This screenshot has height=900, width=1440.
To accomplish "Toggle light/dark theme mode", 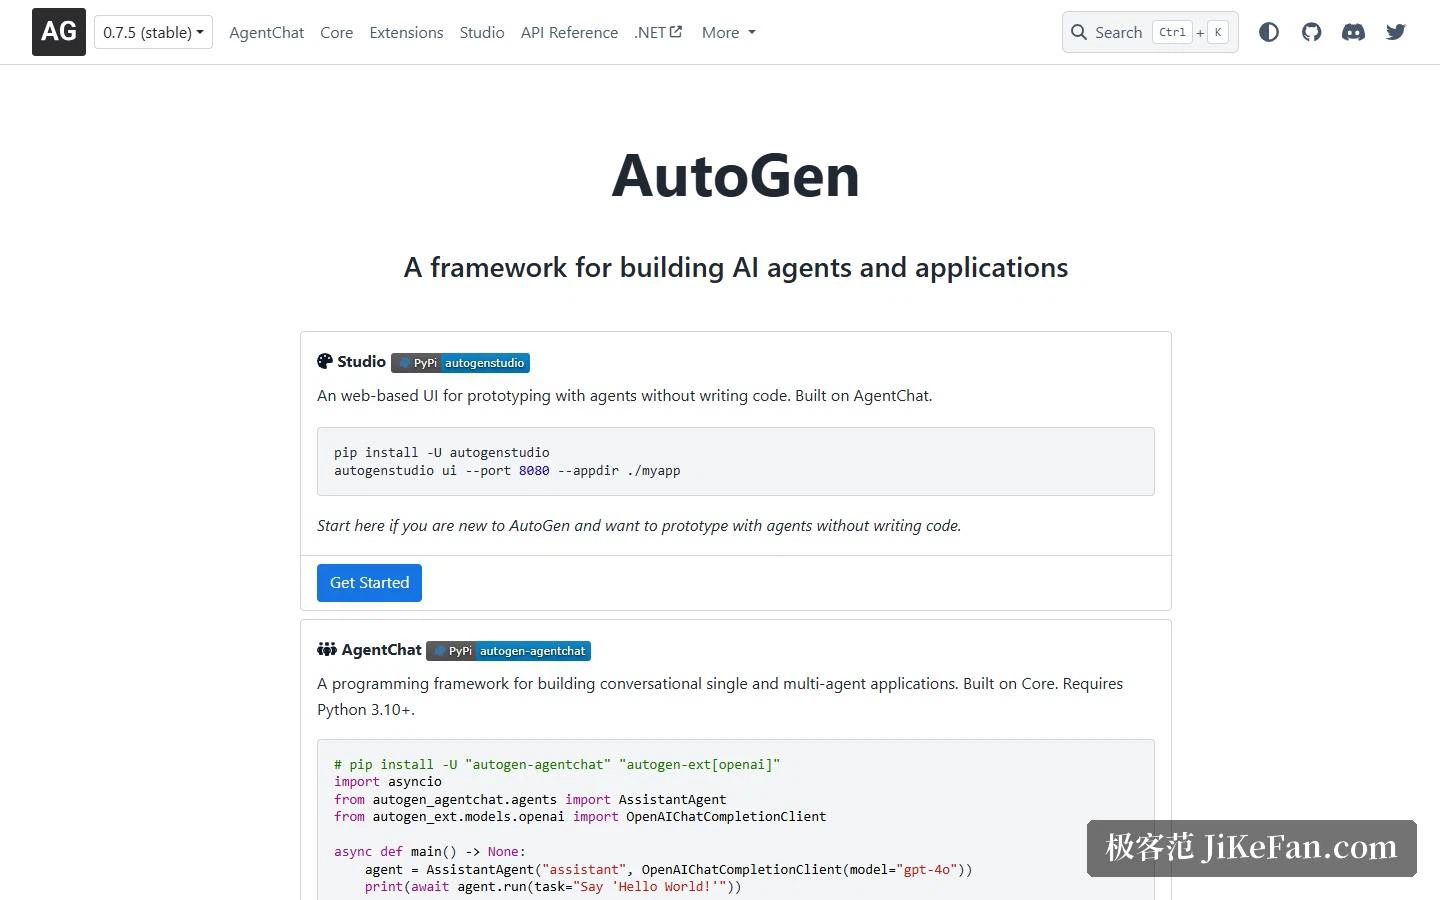I will (1269, 32).
